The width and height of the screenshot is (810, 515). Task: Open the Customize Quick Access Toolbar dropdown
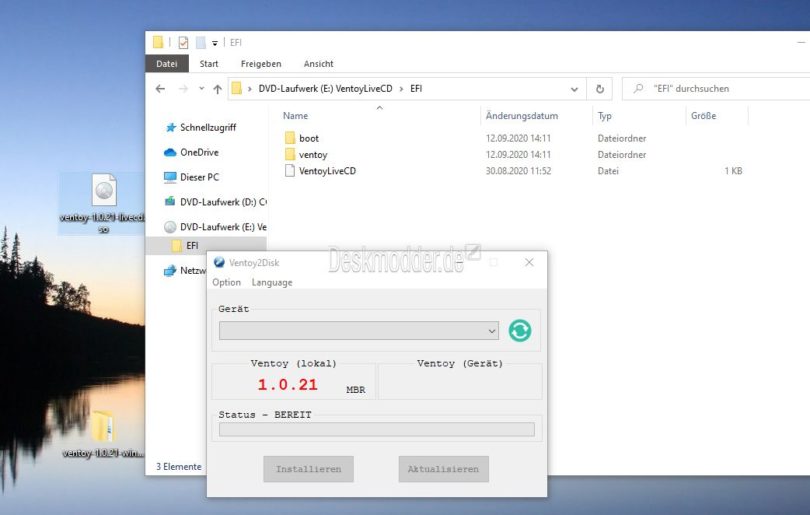click(x=215, y=43)
